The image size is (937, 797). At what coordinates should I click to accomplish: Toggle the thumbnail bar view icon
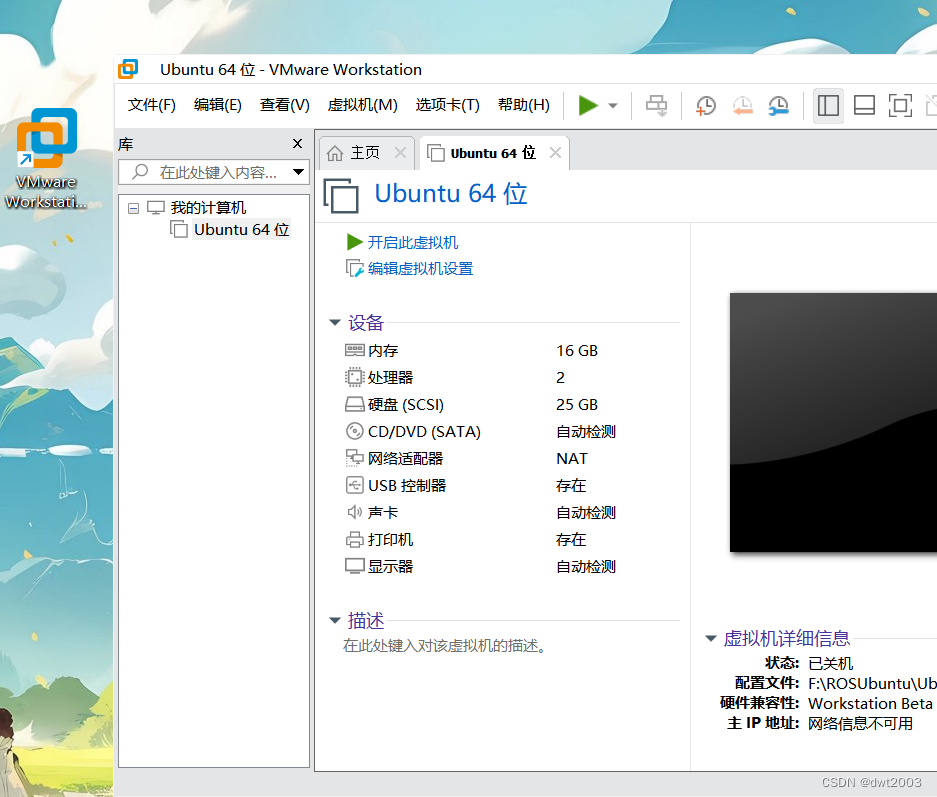coord(864,106)
